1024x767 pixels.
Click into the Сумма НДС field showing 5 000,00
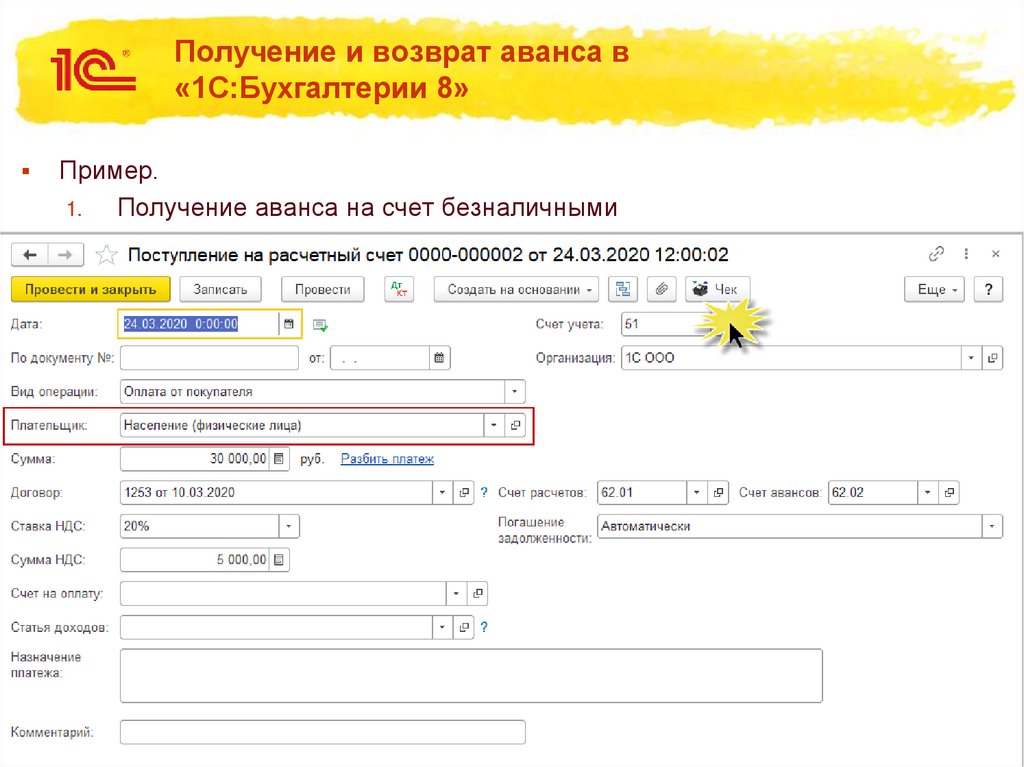[195, 560]
